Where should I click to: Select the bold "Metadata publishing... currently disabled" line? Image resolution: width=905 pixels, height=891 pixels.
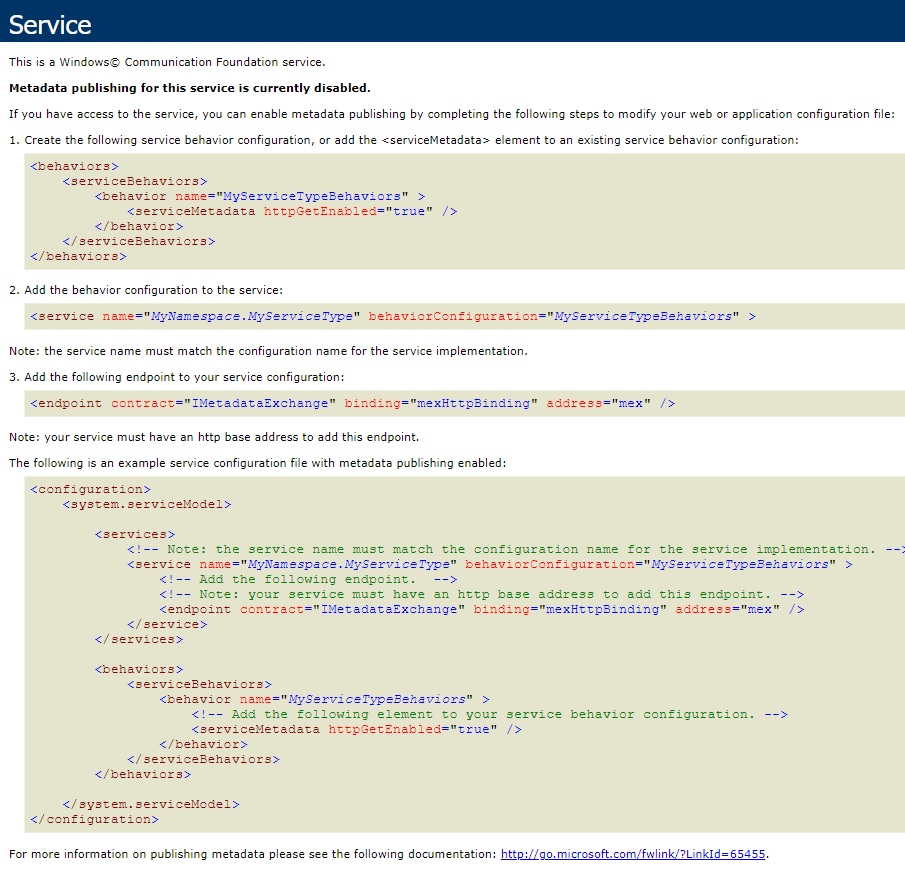point(189,88)
